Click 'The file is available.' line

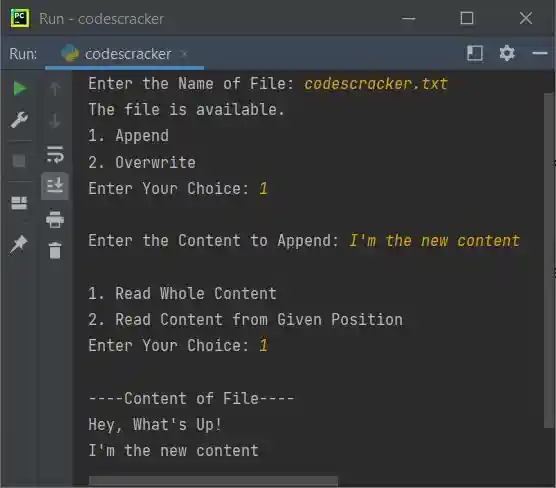click(x=187, y=109)
